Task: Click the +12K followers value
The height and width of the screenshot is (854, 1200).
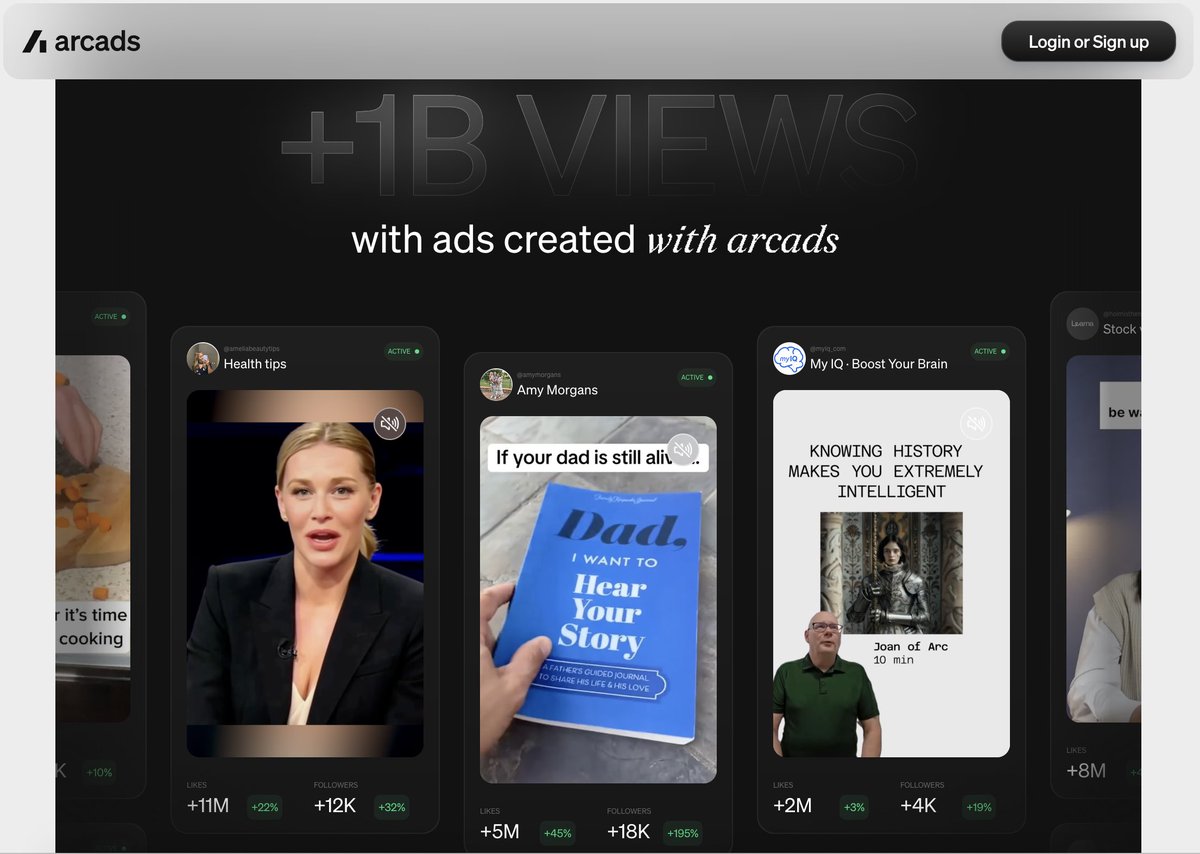Action: [335, 806]
